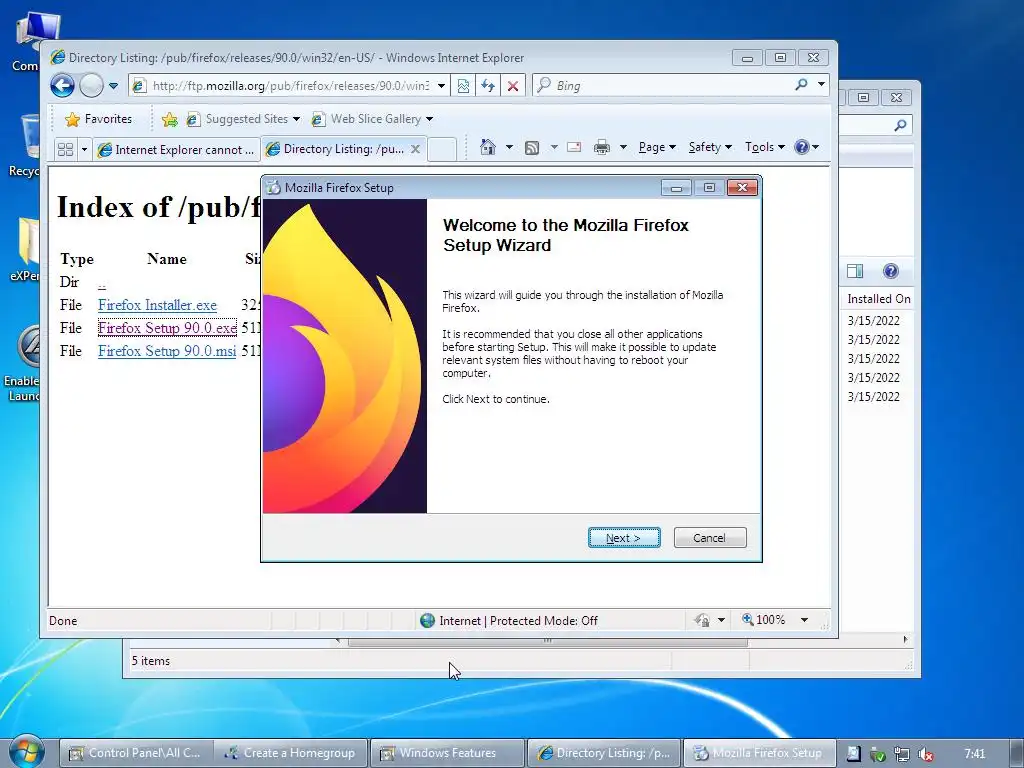1024x768 pixels.
Task: Go back with Internet Explorer's Back arrow
Action: coord(63,86)
